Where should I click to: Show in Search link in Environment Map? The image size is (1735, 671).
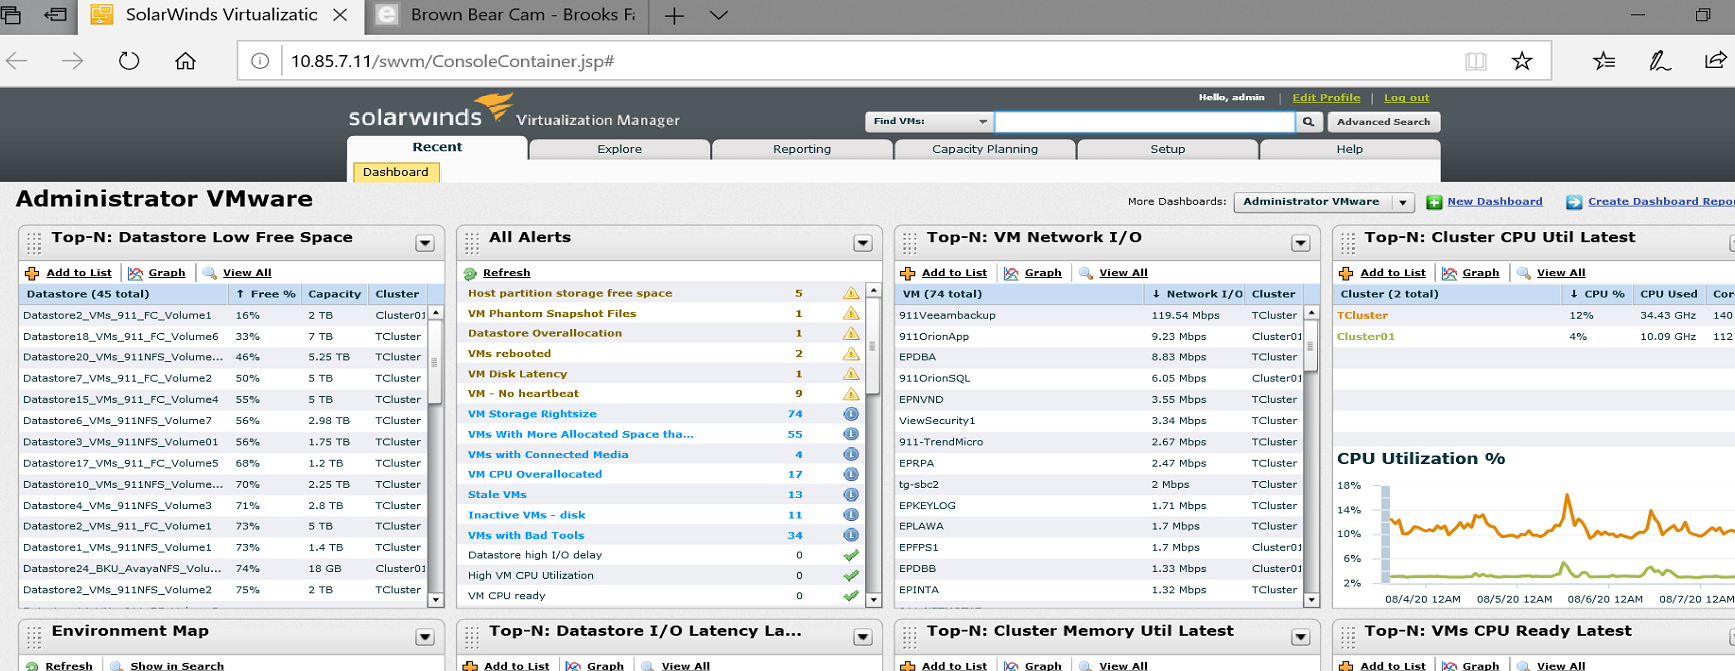(x=177, y=666)
